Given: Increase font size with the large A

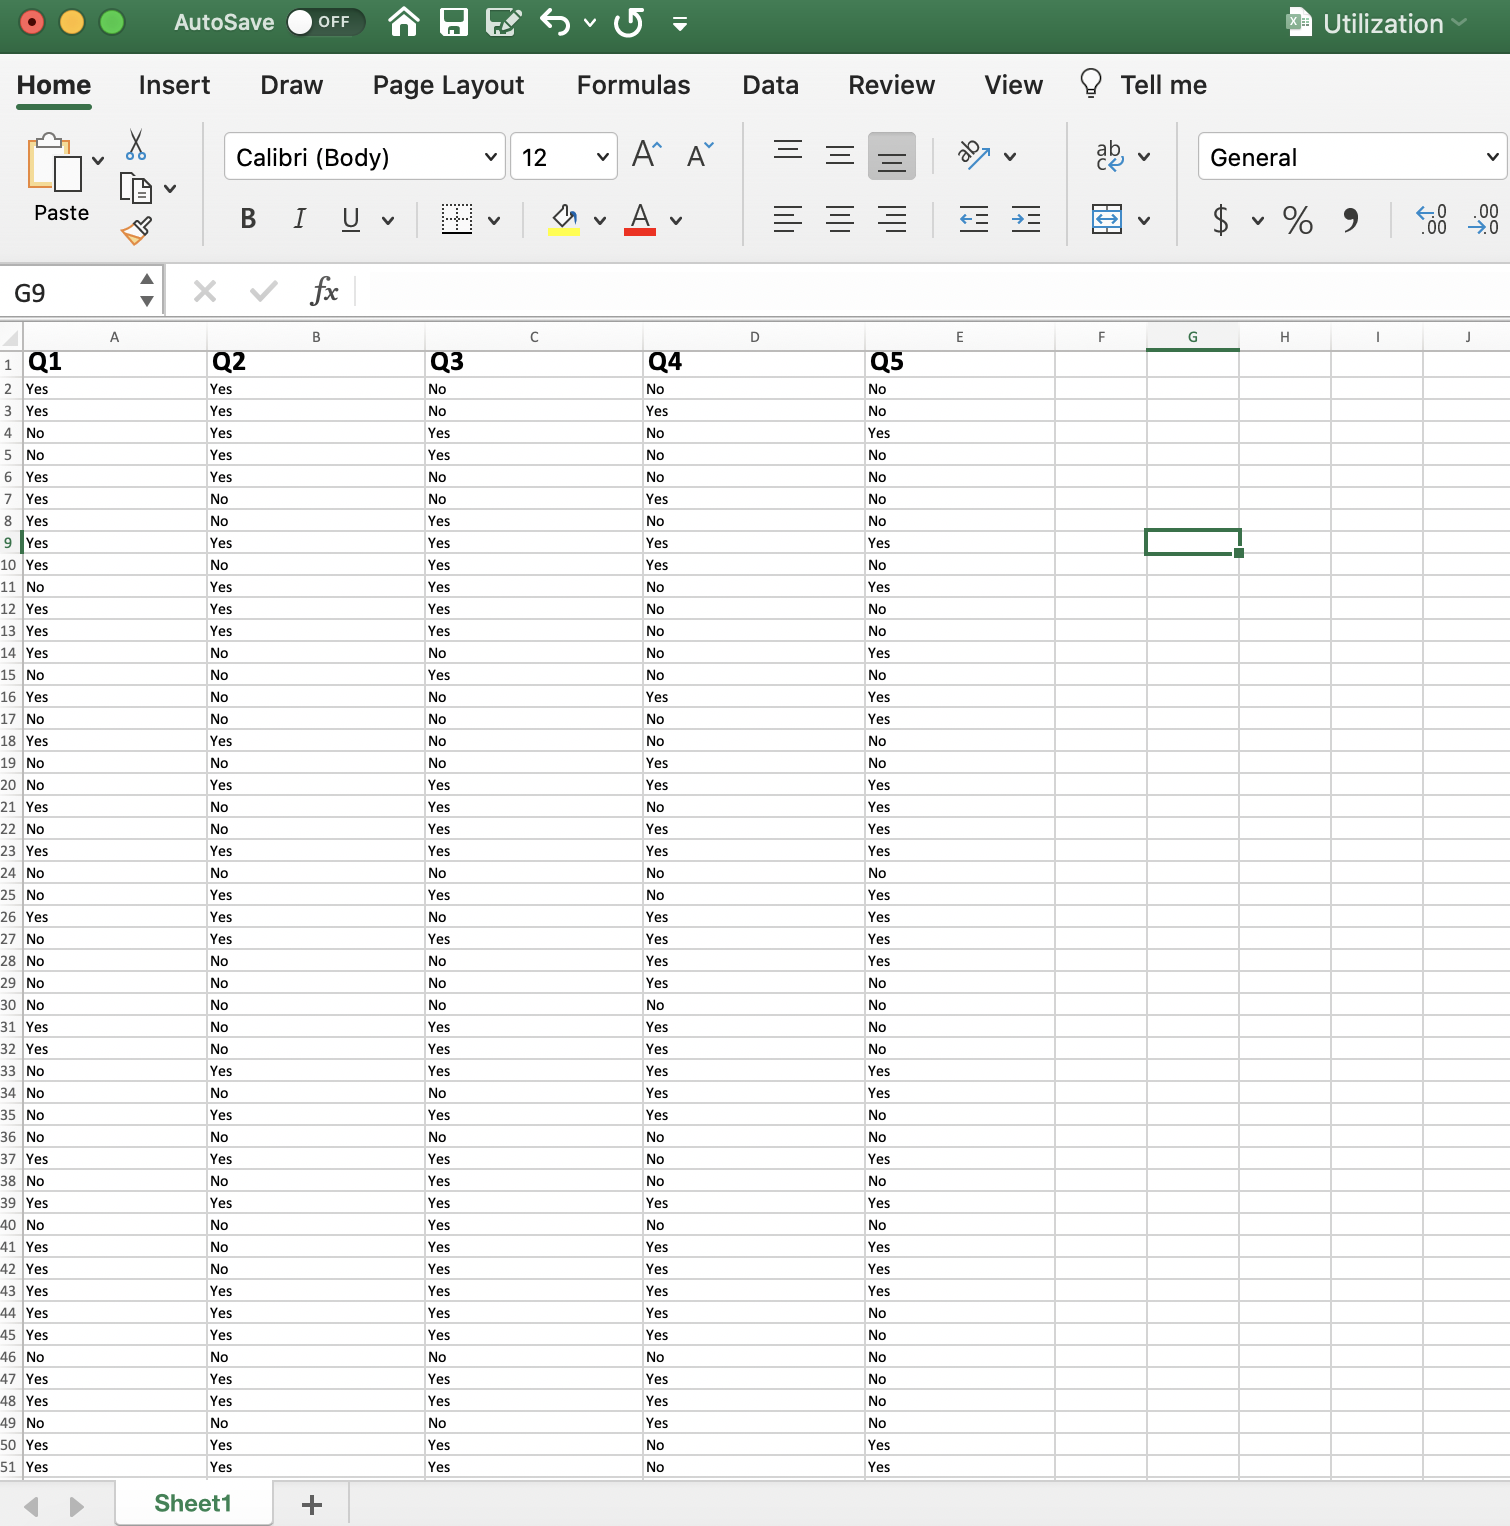Looking at the screenshot, I should click(x=647, y=155).
